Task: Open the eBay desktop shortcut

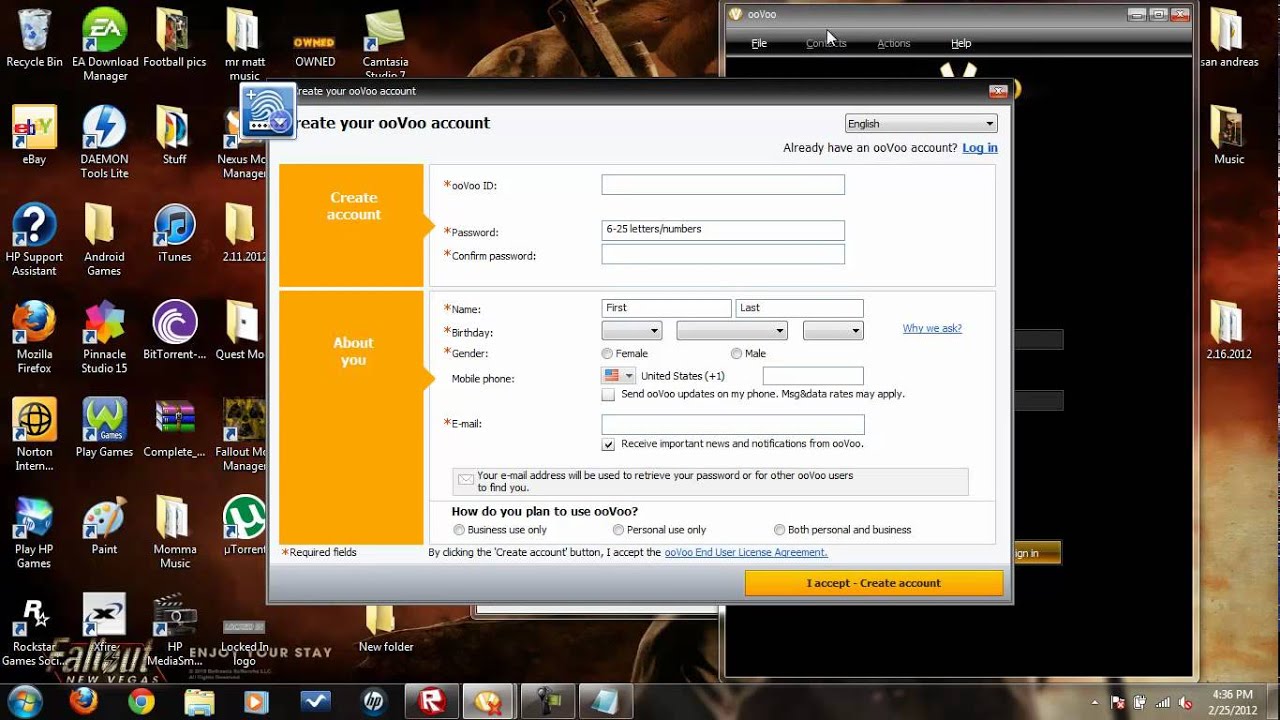Action: pos(34,135)
